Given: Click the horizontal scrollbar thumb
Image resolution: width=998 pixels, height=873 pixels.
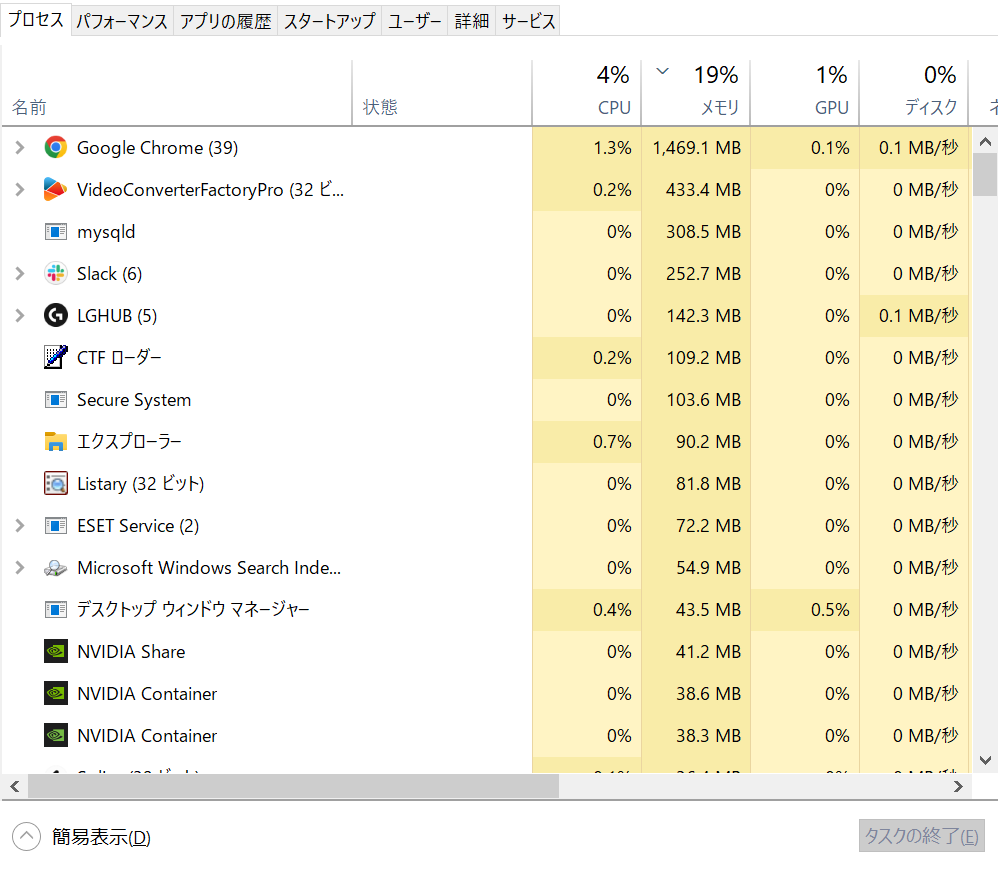Looking at the screenshot, I should (x=292, y=787).
